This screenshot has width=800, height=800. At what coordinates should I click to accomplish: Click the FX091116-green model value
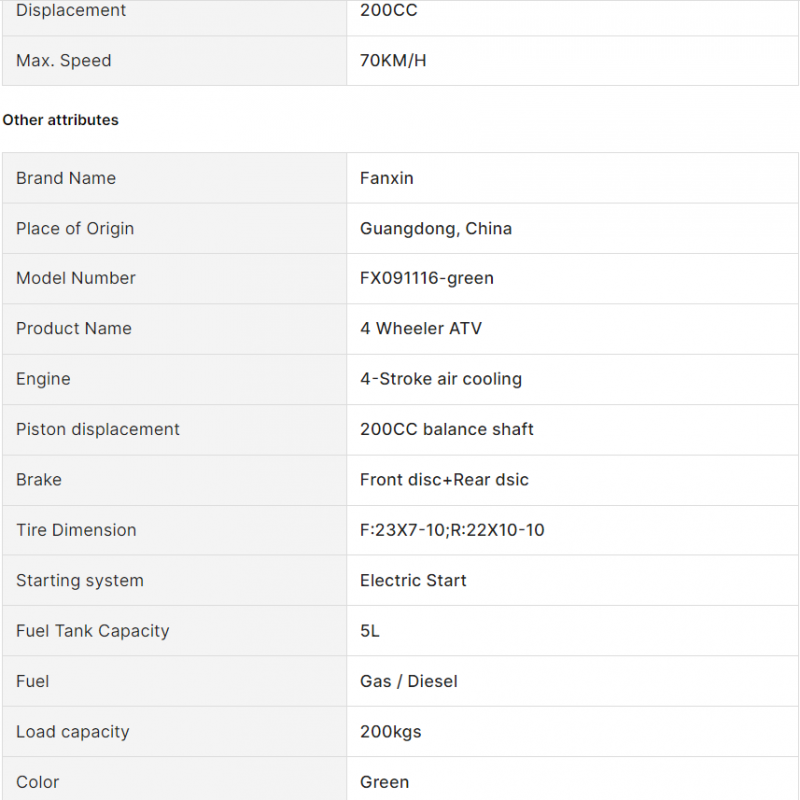coord(427,278)
